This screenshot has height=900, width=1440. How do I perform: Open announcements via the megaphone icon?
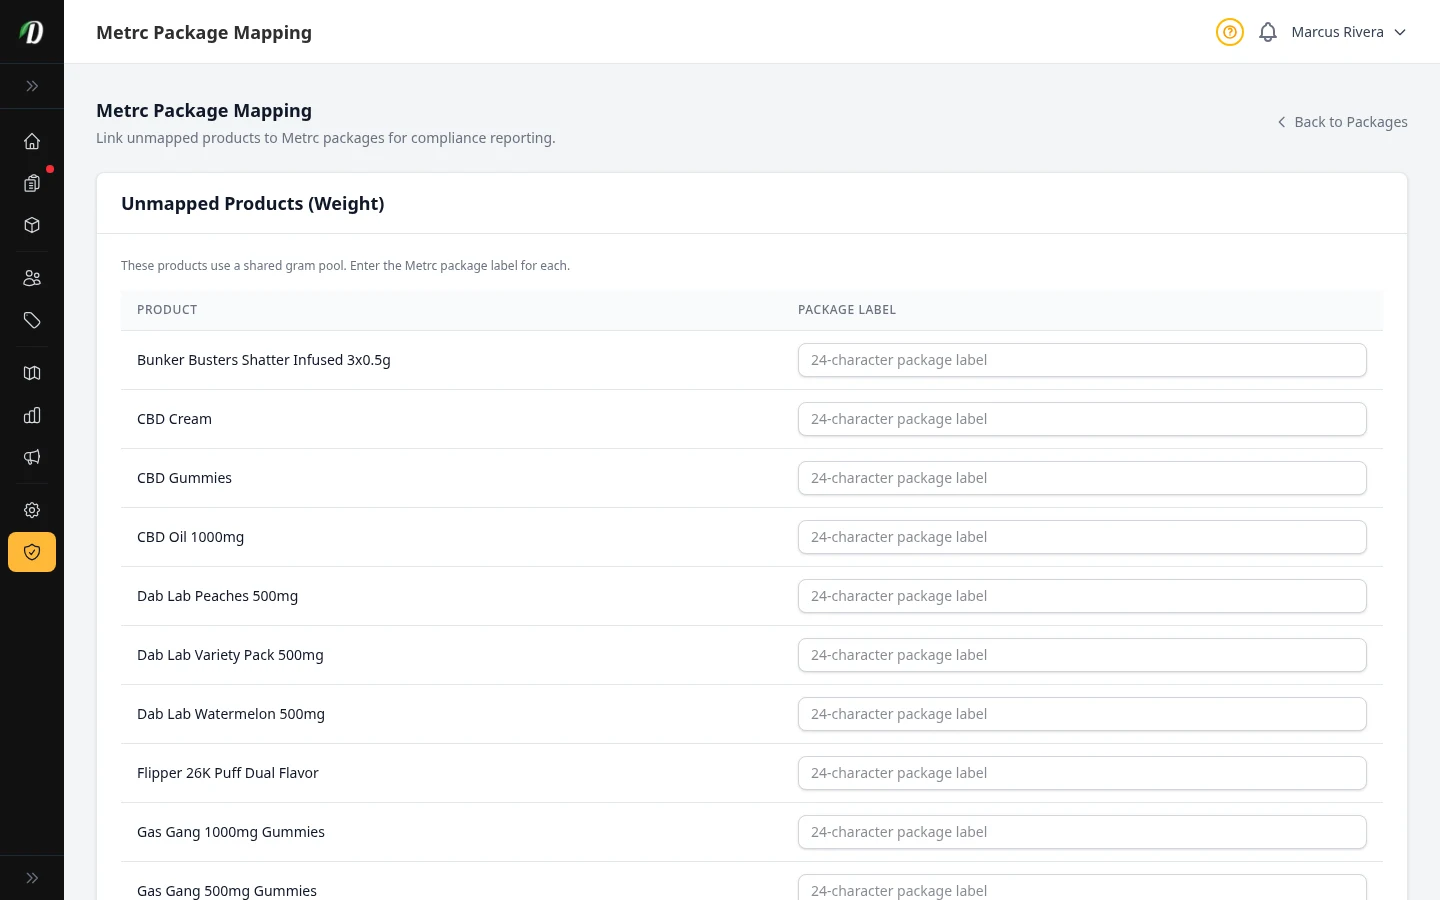tap(32, 457)
